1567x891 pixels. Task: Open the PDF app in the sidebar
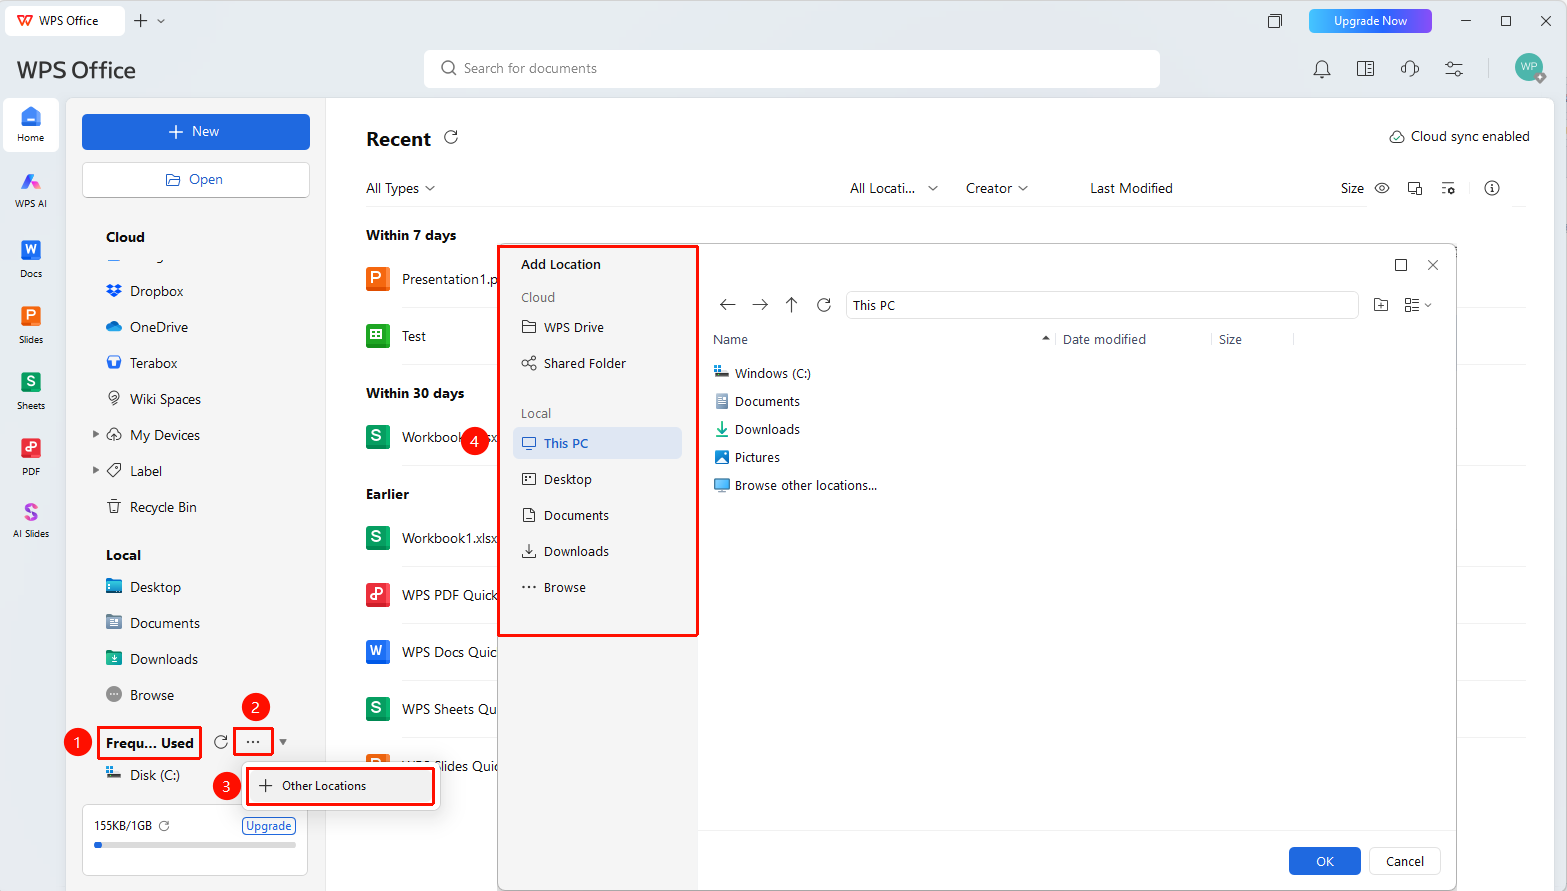click(x=31, y=456)
